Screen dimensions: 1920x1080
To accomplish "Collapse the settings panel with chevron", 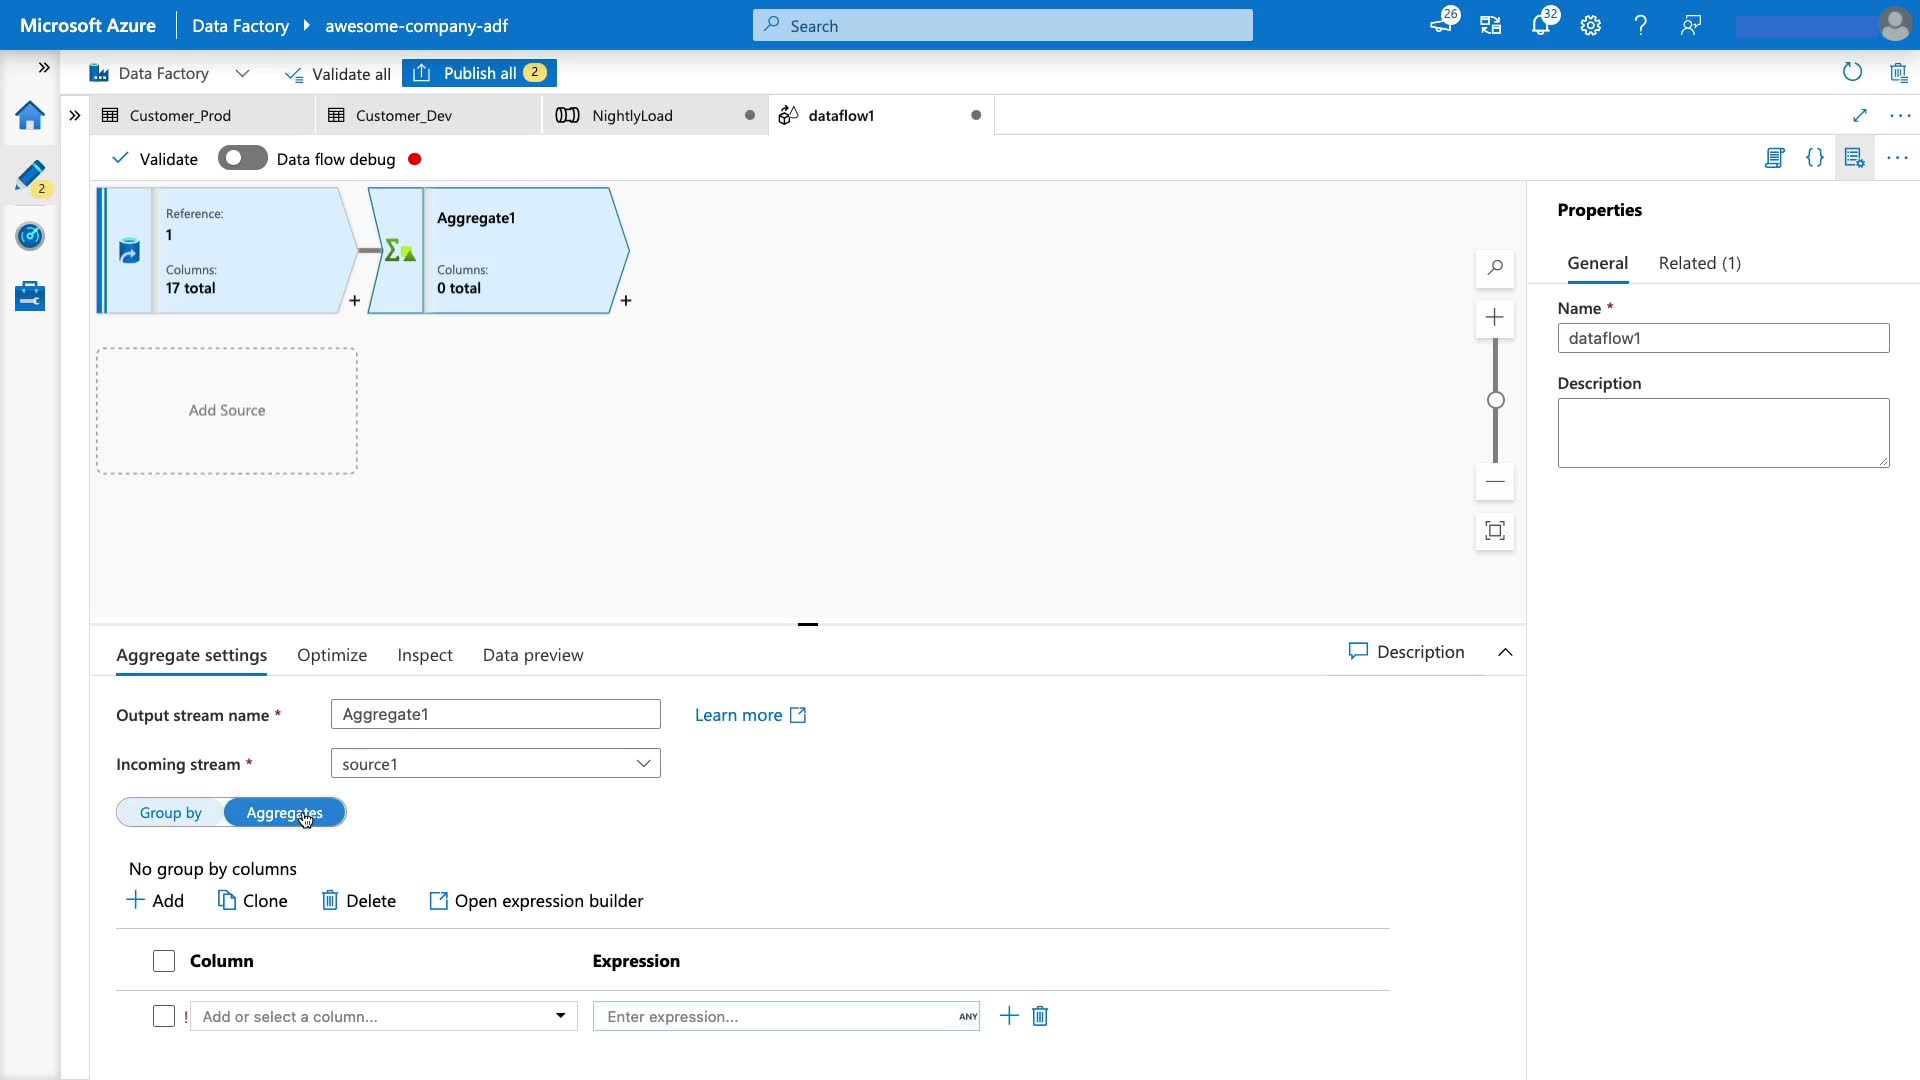I will [x=1505, y=652].
